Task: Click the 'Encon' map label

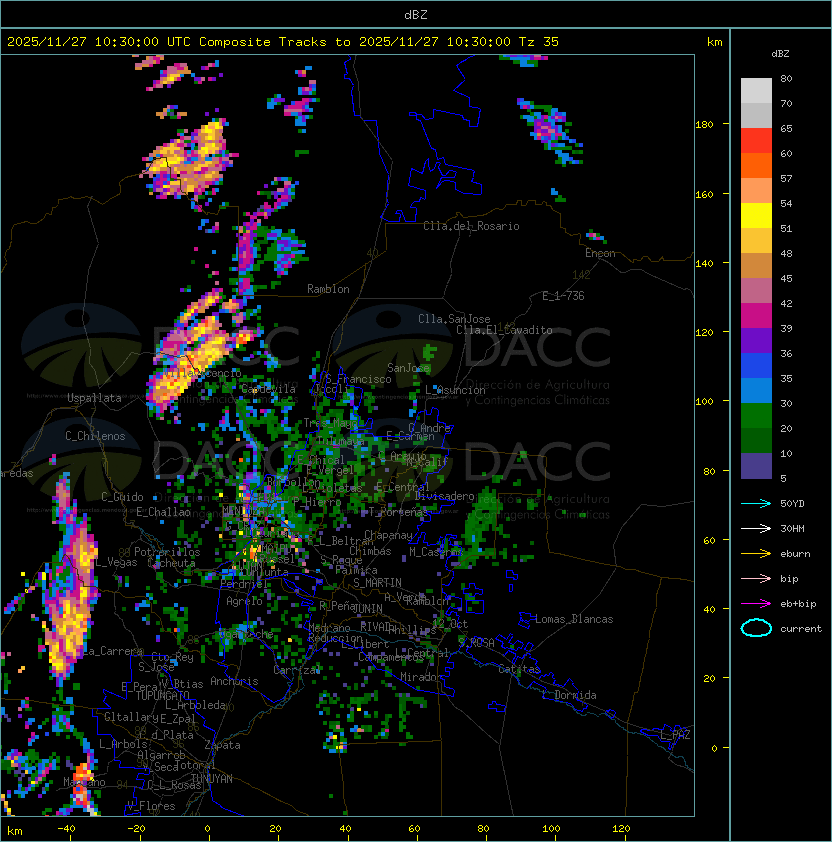Action: tap(600, 253)
